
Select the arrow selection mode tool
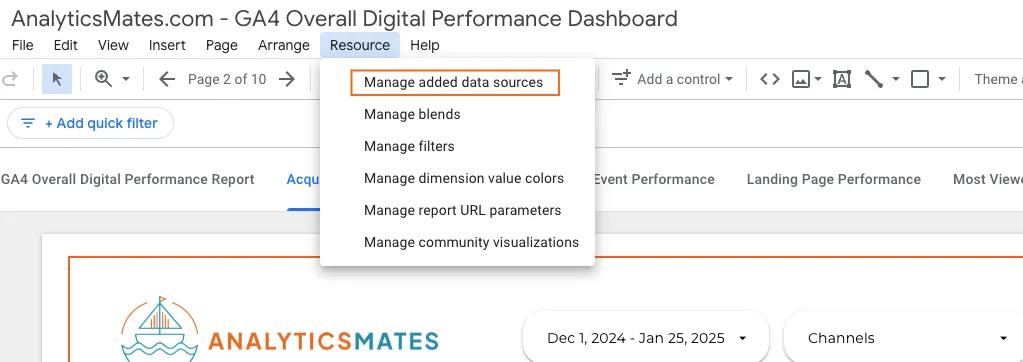tap(57, 80)
